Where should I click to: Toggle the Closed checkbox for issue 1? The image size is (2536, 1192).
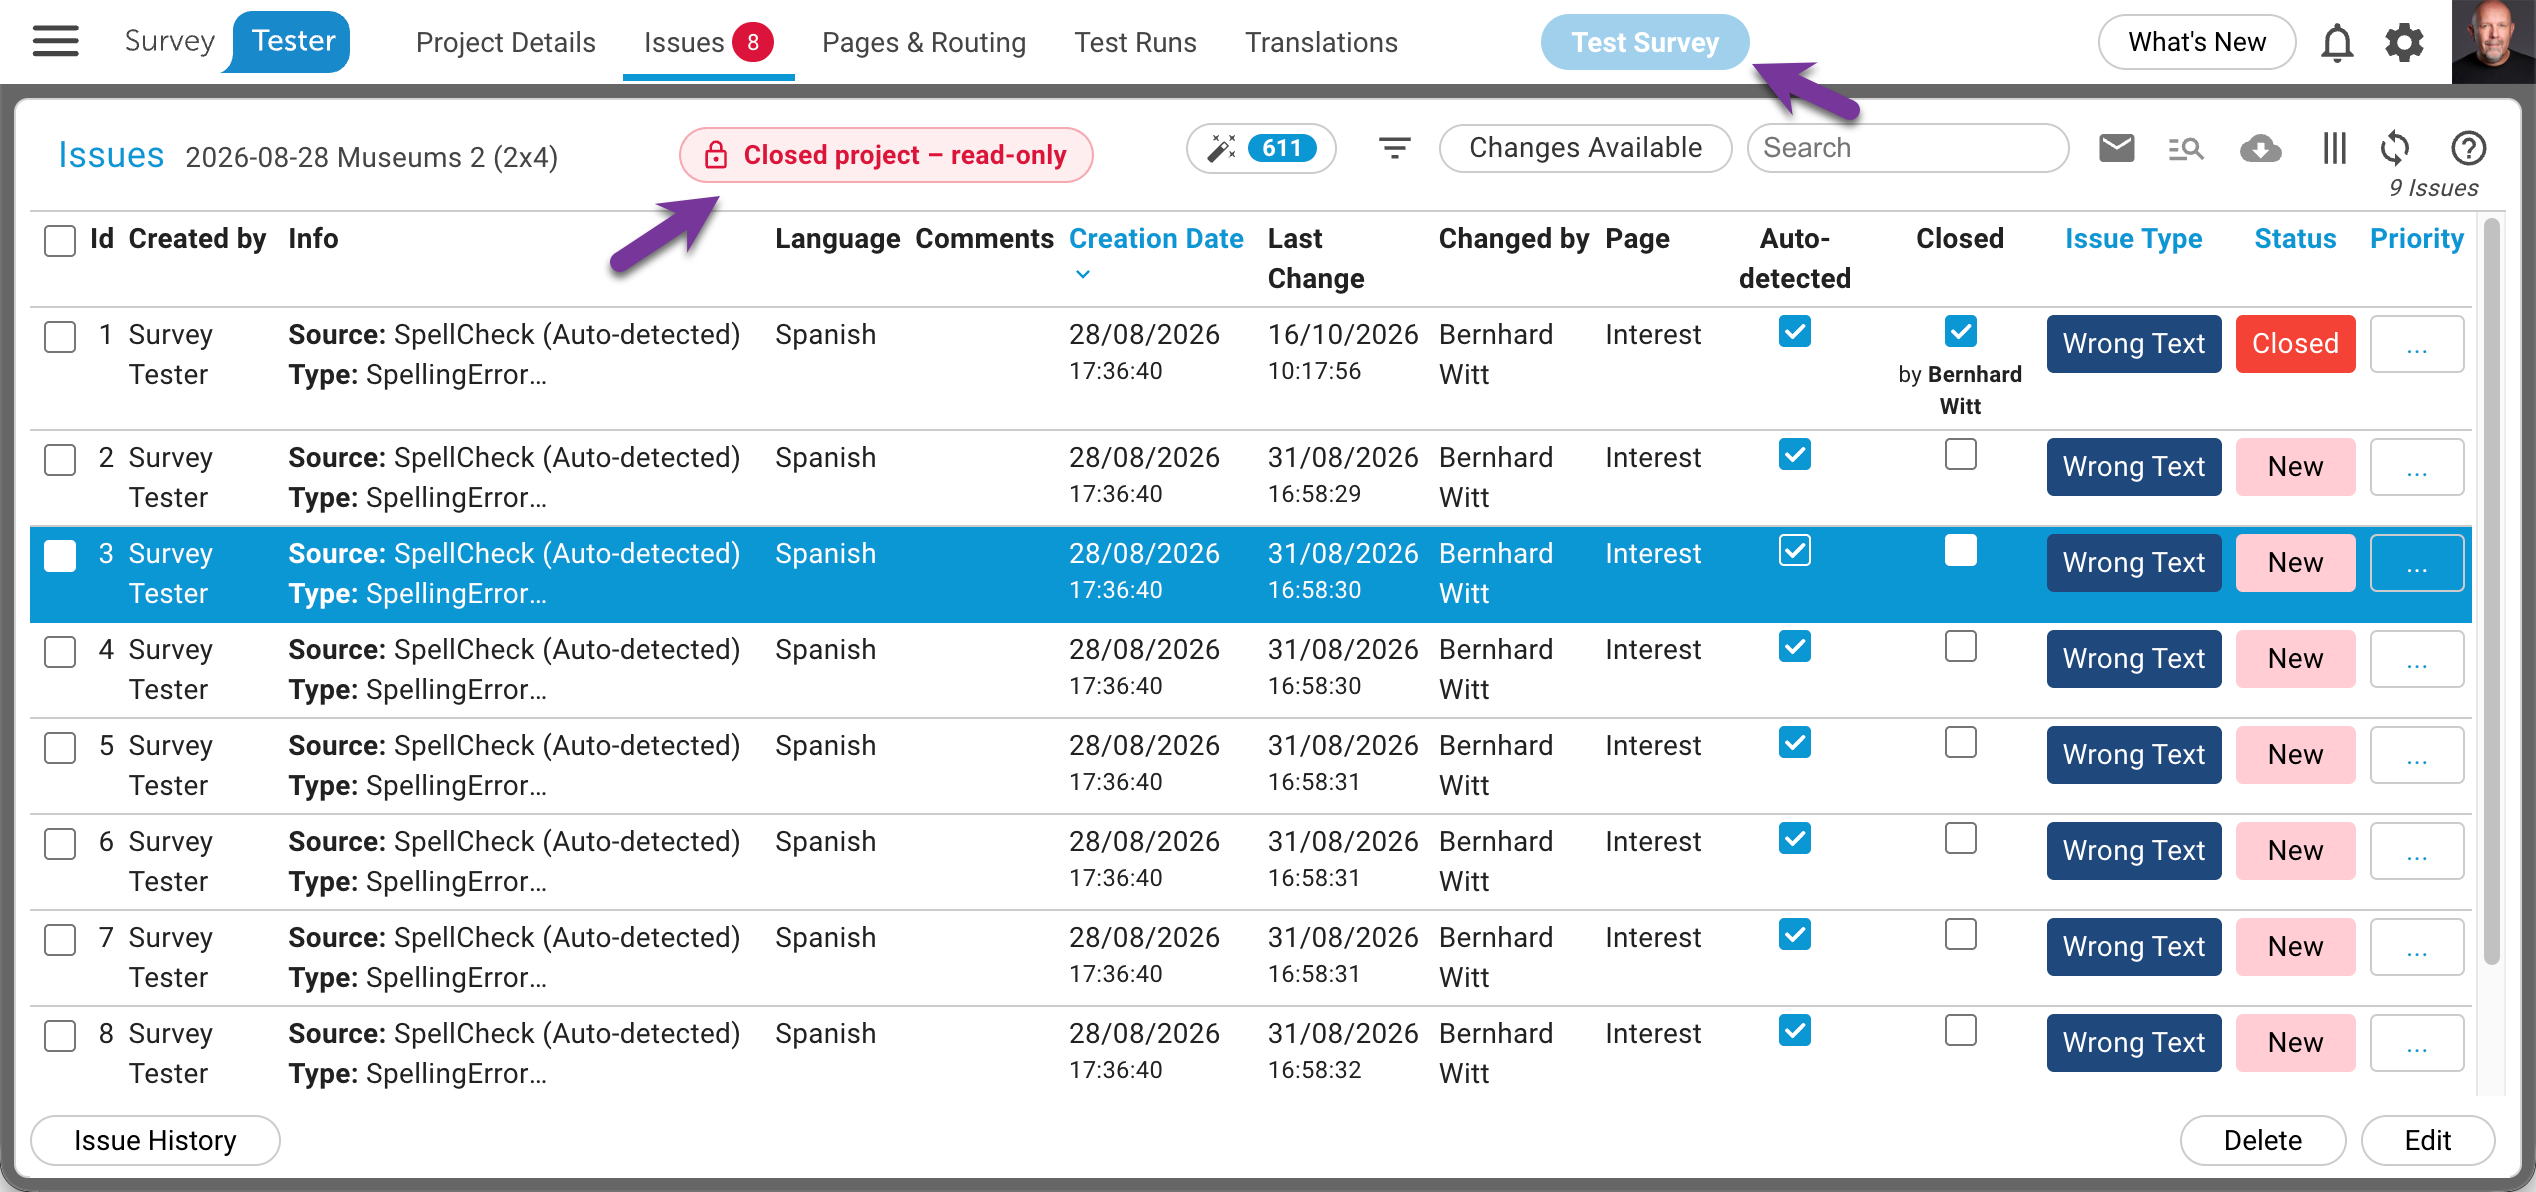click(x=1960, y=331)
